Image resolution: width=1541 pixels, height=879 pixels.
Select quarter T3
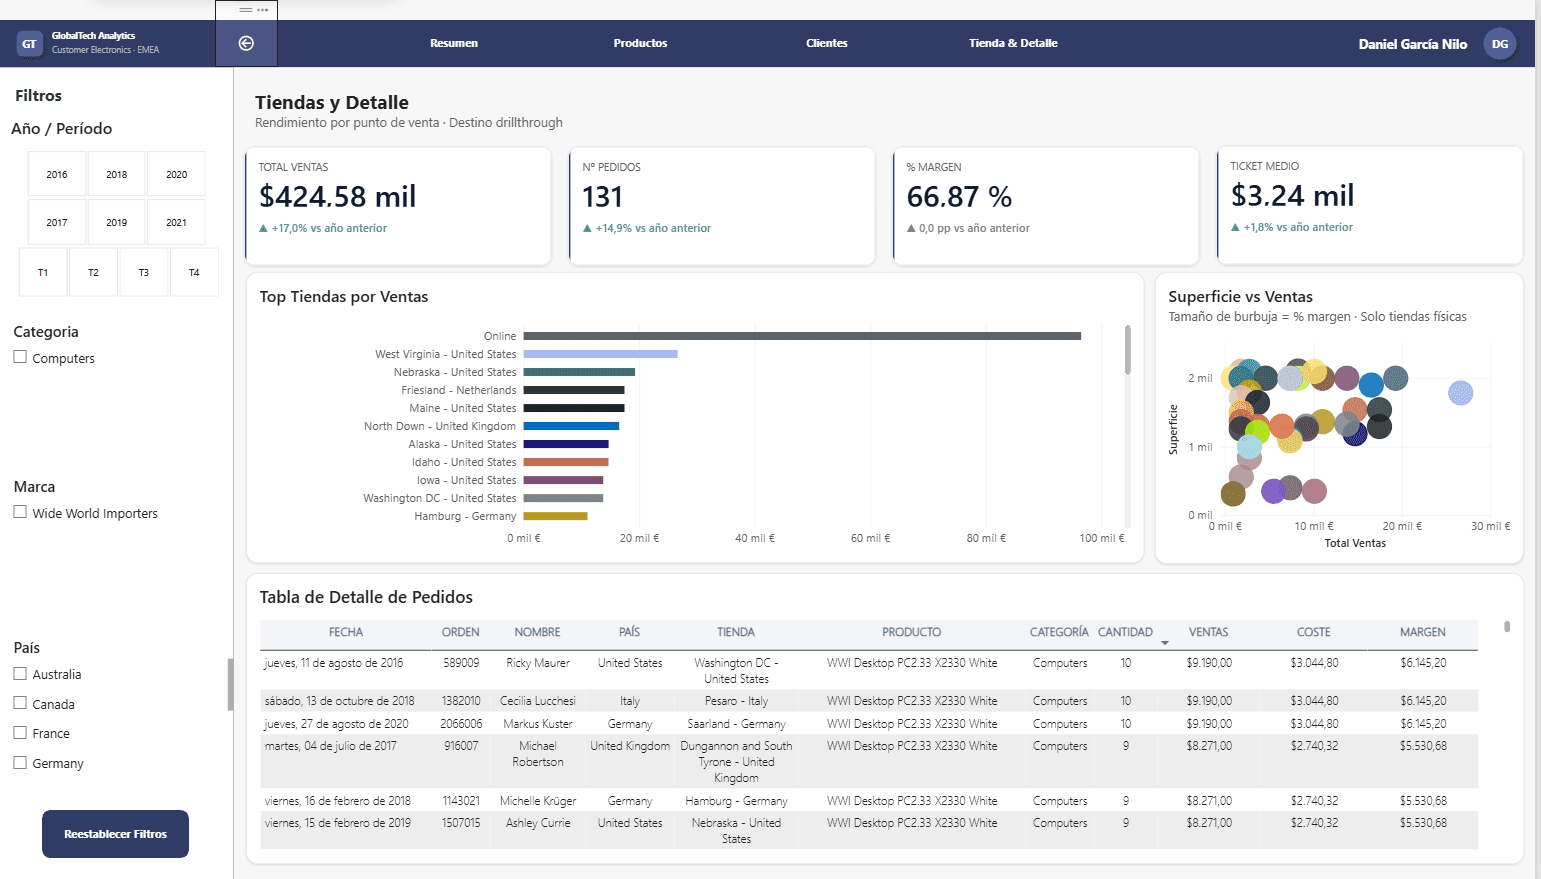click(144, 272)
